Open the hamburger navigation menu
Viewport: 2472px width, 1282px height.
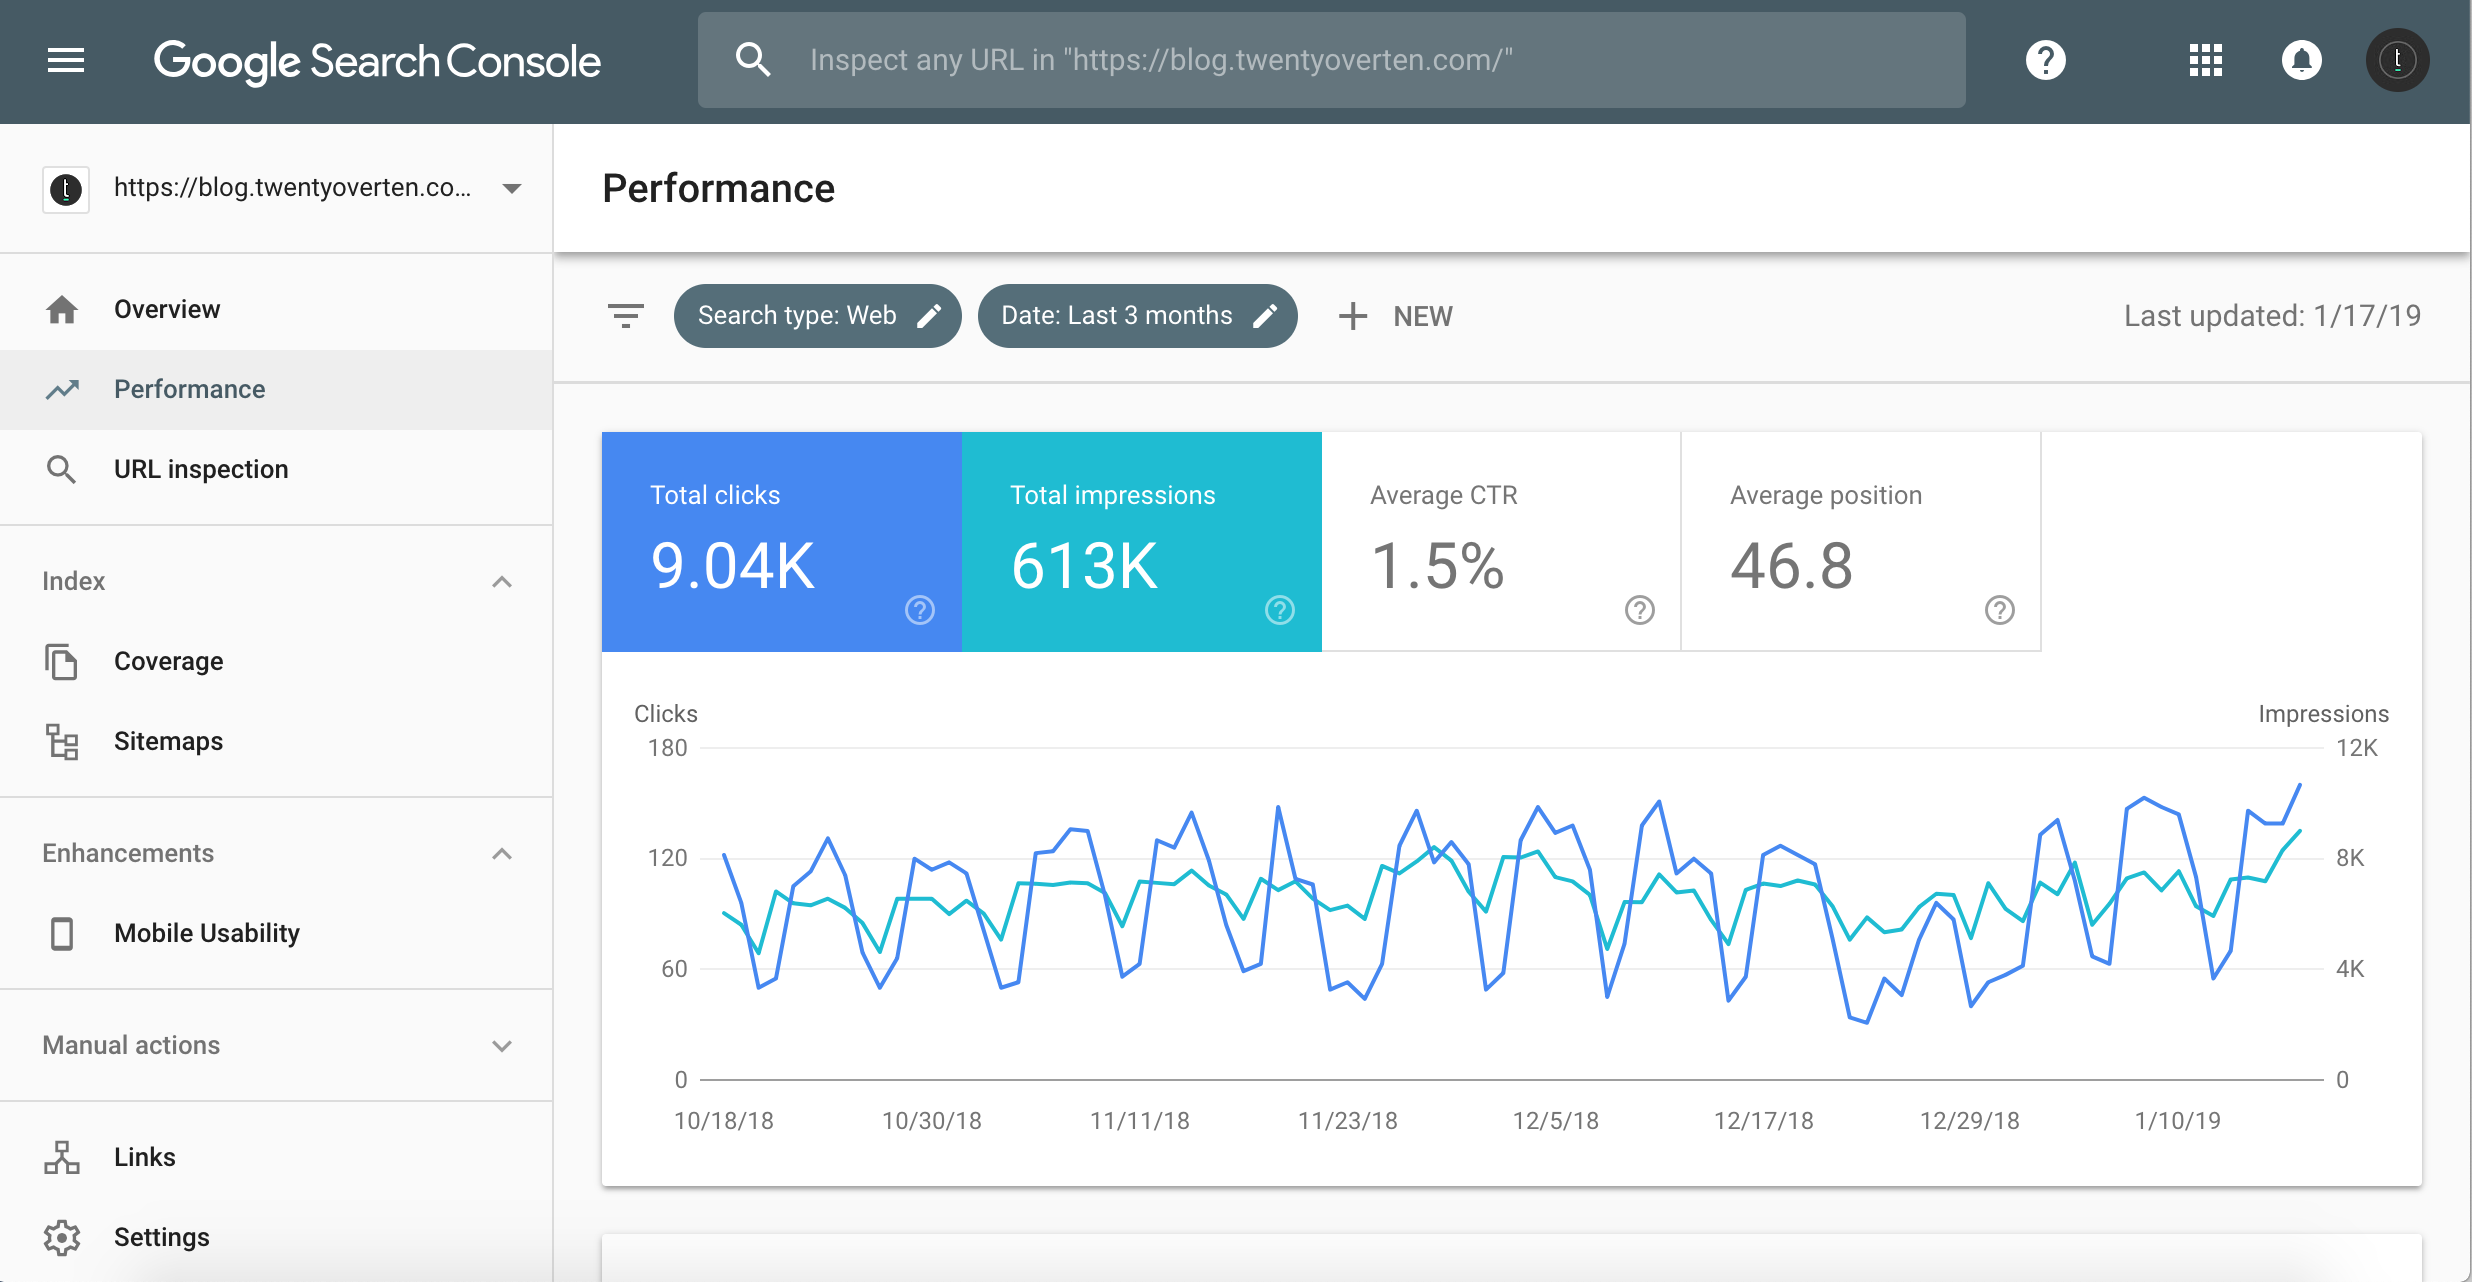64,60
